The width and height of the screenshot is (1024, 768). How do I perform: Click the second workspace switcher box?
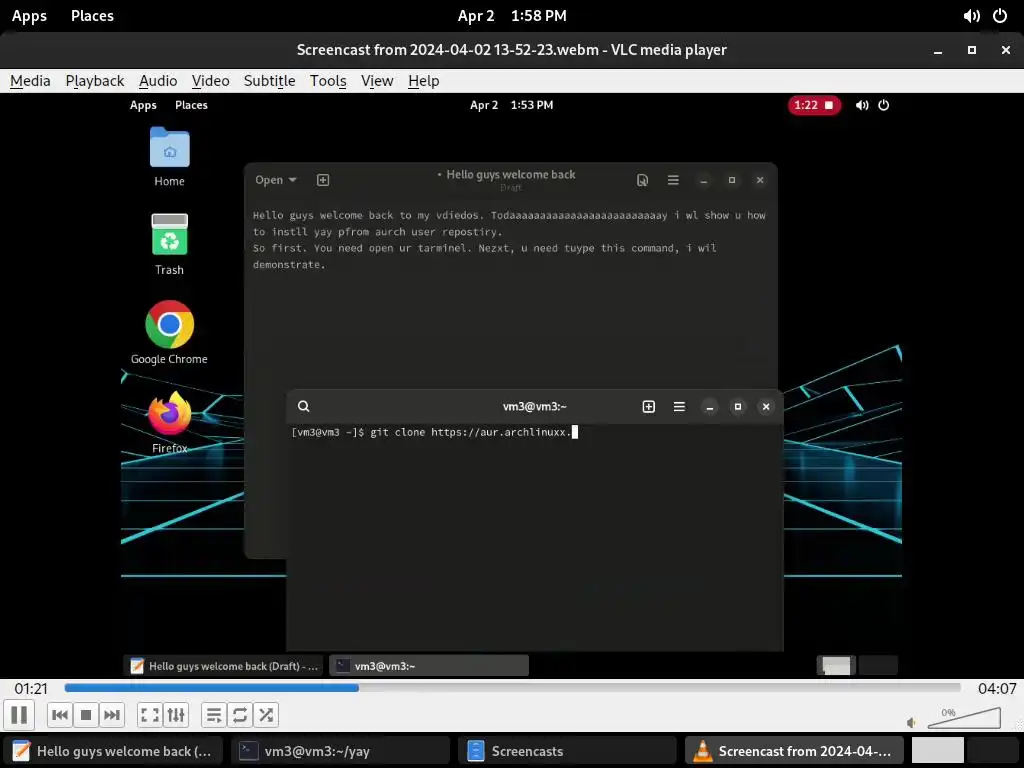point(993,750)
